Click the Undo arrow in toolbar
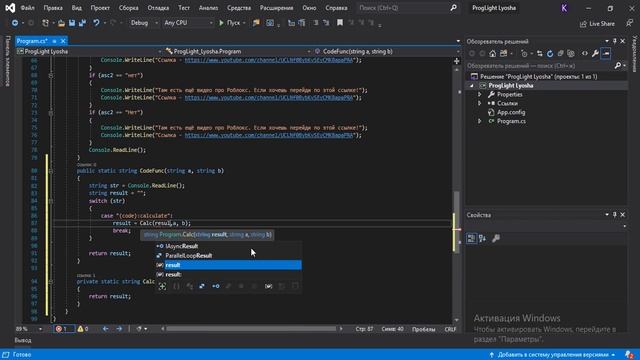Image resolution: width=640 pixels, height=360 pixels. click(x=96, y=23)
